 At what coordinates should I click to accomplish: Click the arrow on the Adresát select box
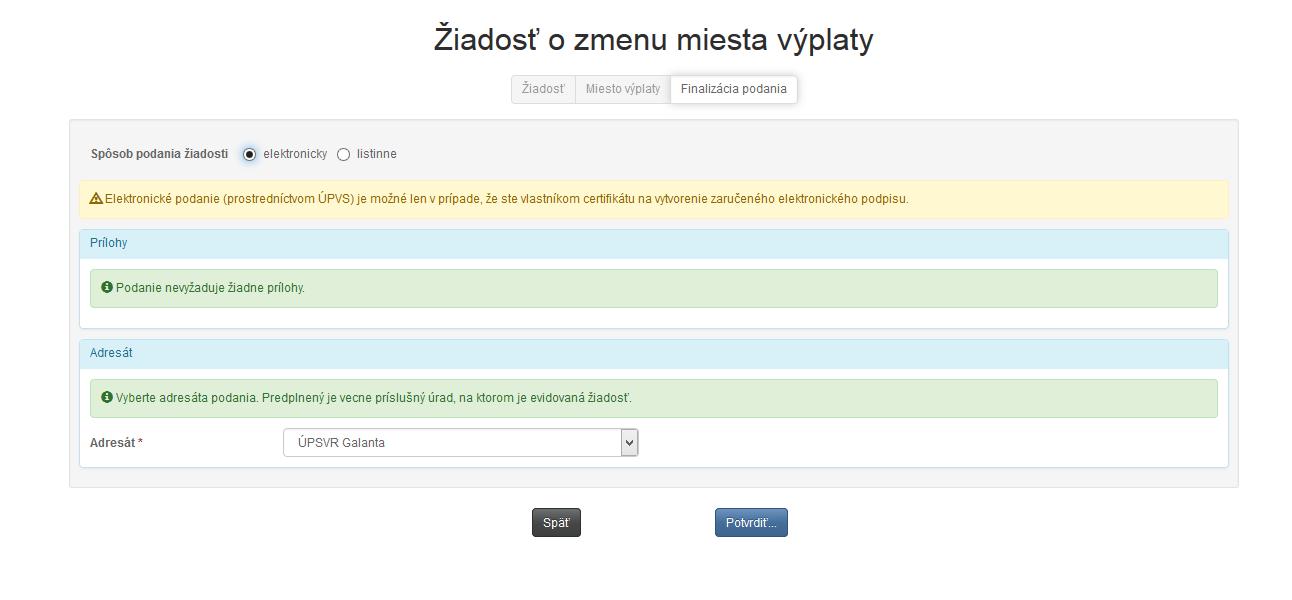(629, 443)
